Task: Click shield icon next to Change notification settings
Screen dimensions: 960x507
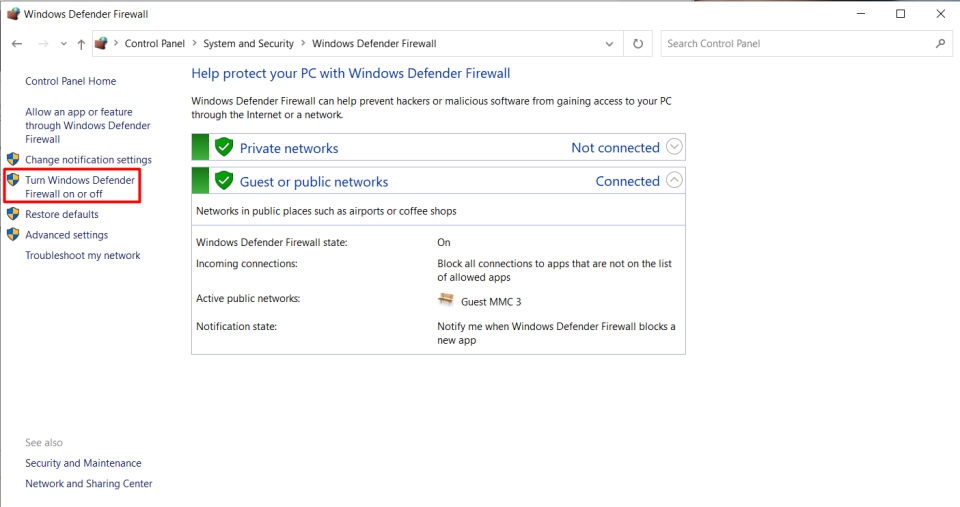Action: [x=13, y=160]
